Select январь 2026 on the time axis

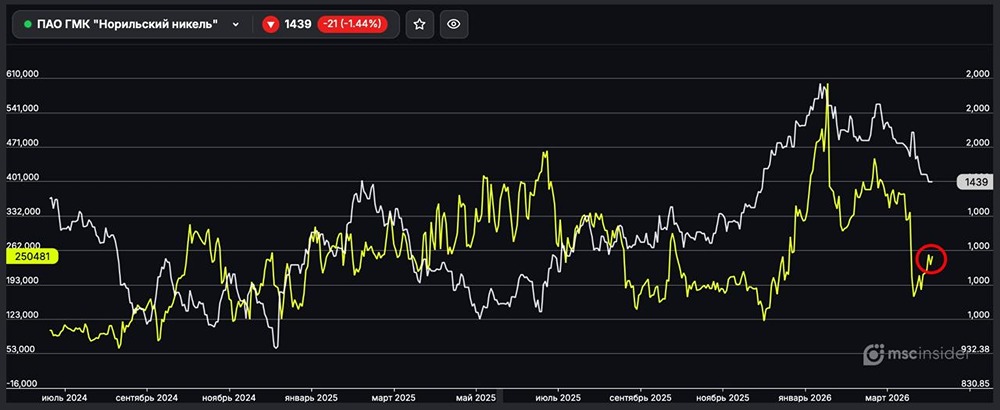[x=806, y=397]
